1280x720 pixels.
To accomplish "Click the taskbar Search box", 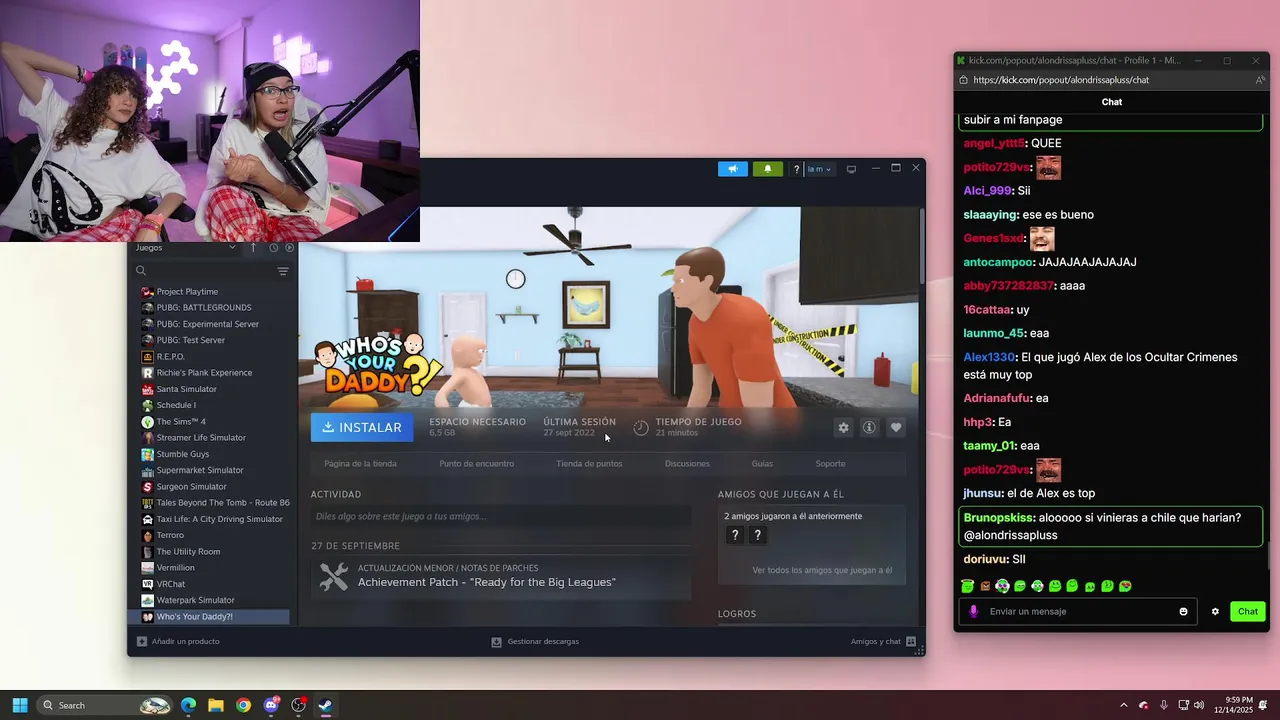I will tap(105, 705).
